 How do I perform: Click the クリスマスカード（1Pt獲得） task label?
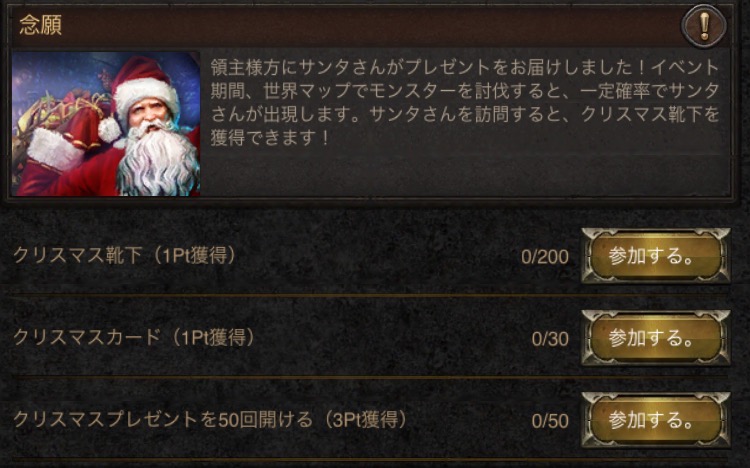pos(134,338)
